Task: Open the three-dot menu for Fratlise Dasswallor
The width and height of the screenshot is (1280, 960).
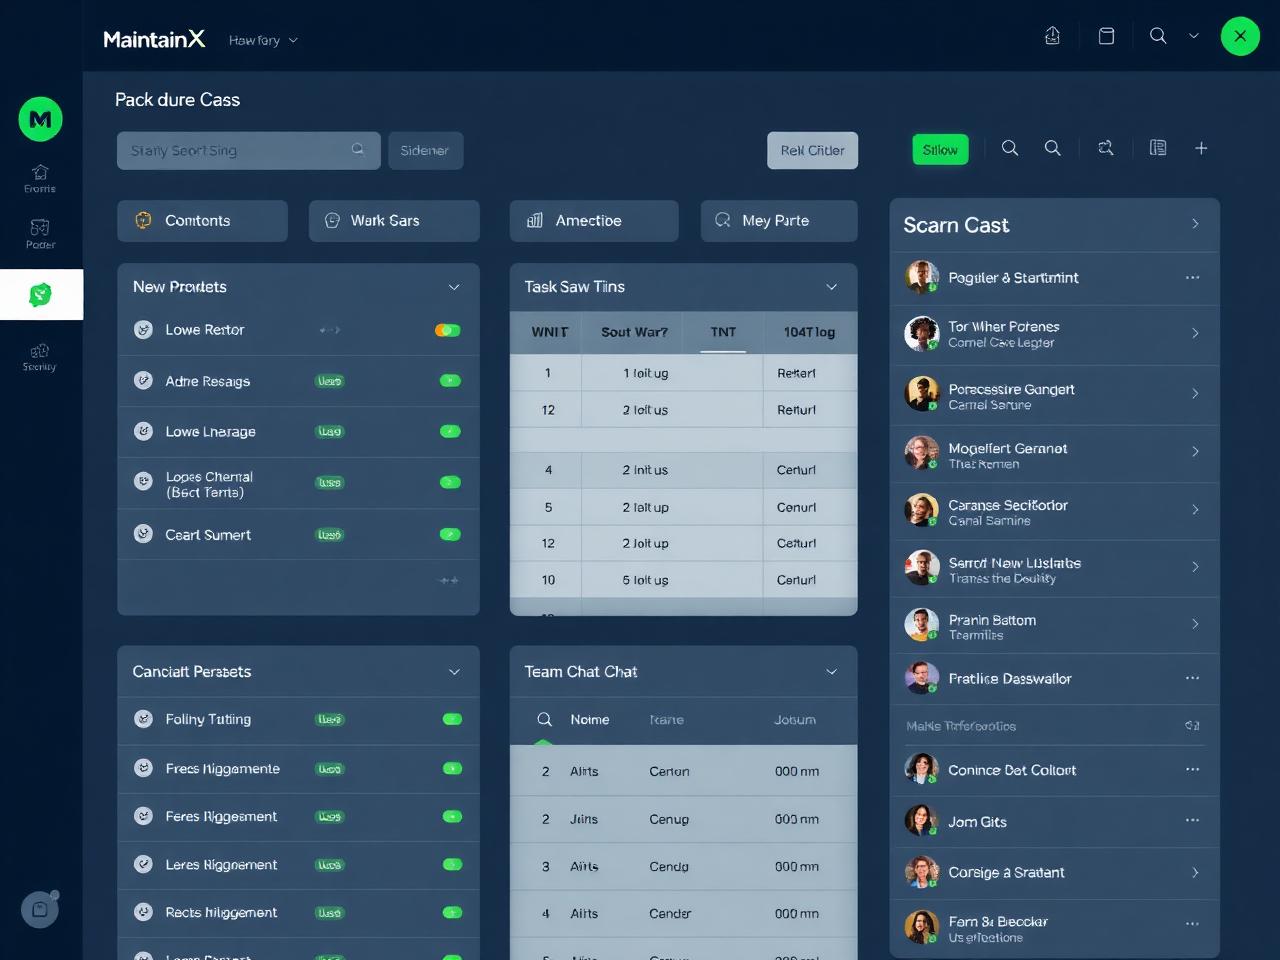Action: (1192, 678)
